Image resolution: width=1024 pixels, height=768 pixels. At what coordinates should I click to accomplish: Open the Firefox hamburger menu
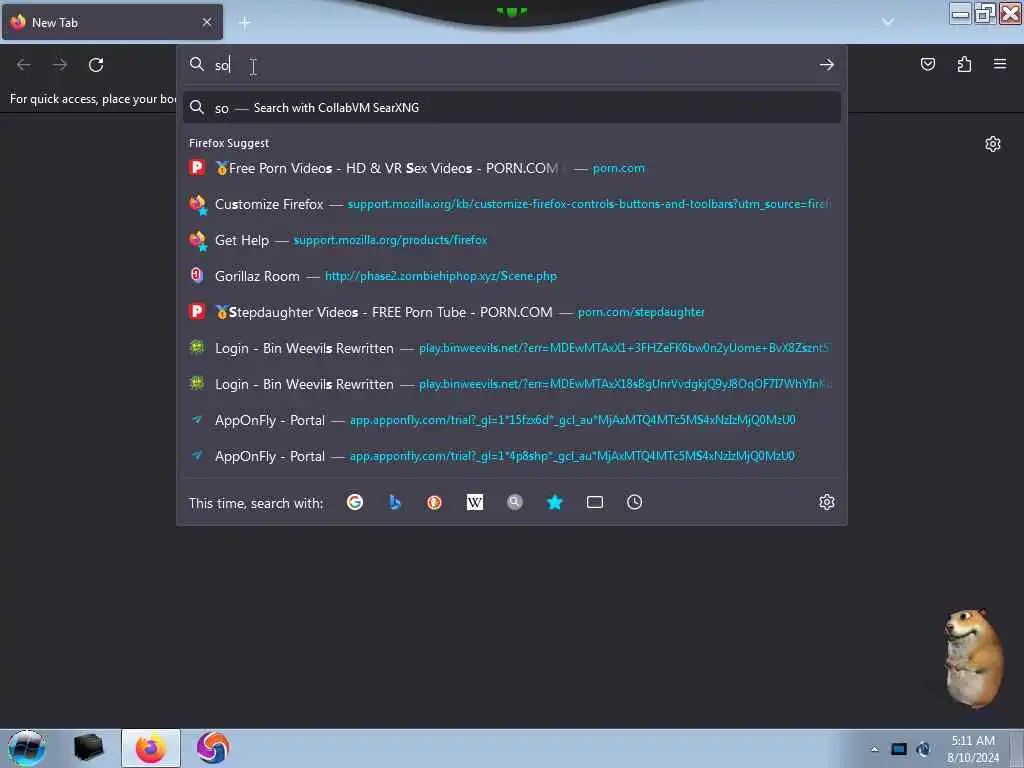coord(1000,64)
